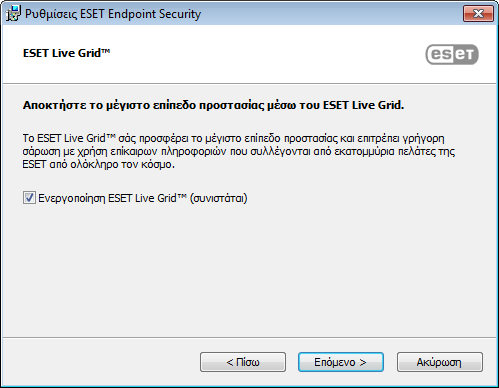Click the right arrow on the Επόμενο button

pyautogui.click(x=363, y=362)
